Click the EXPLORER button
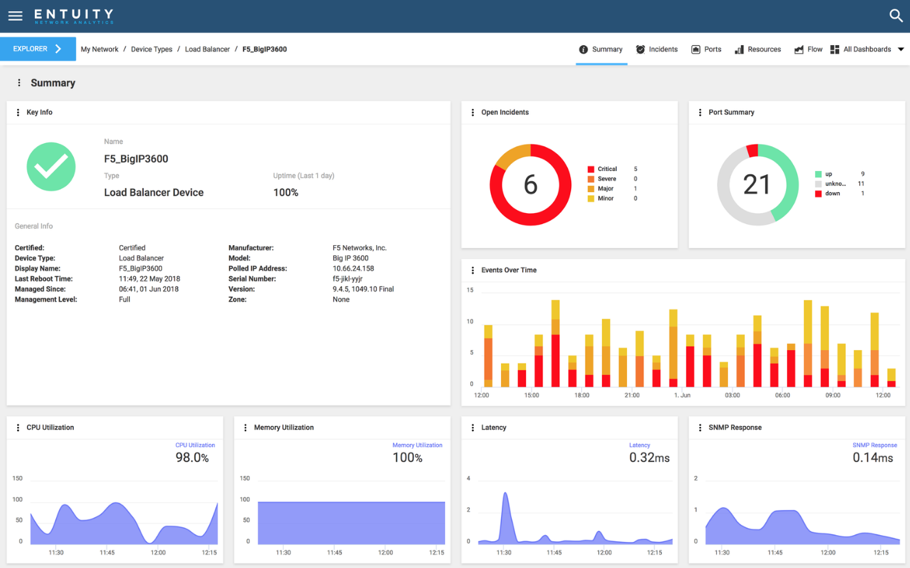This screenshot has width=910, height=568. [38, 49]
